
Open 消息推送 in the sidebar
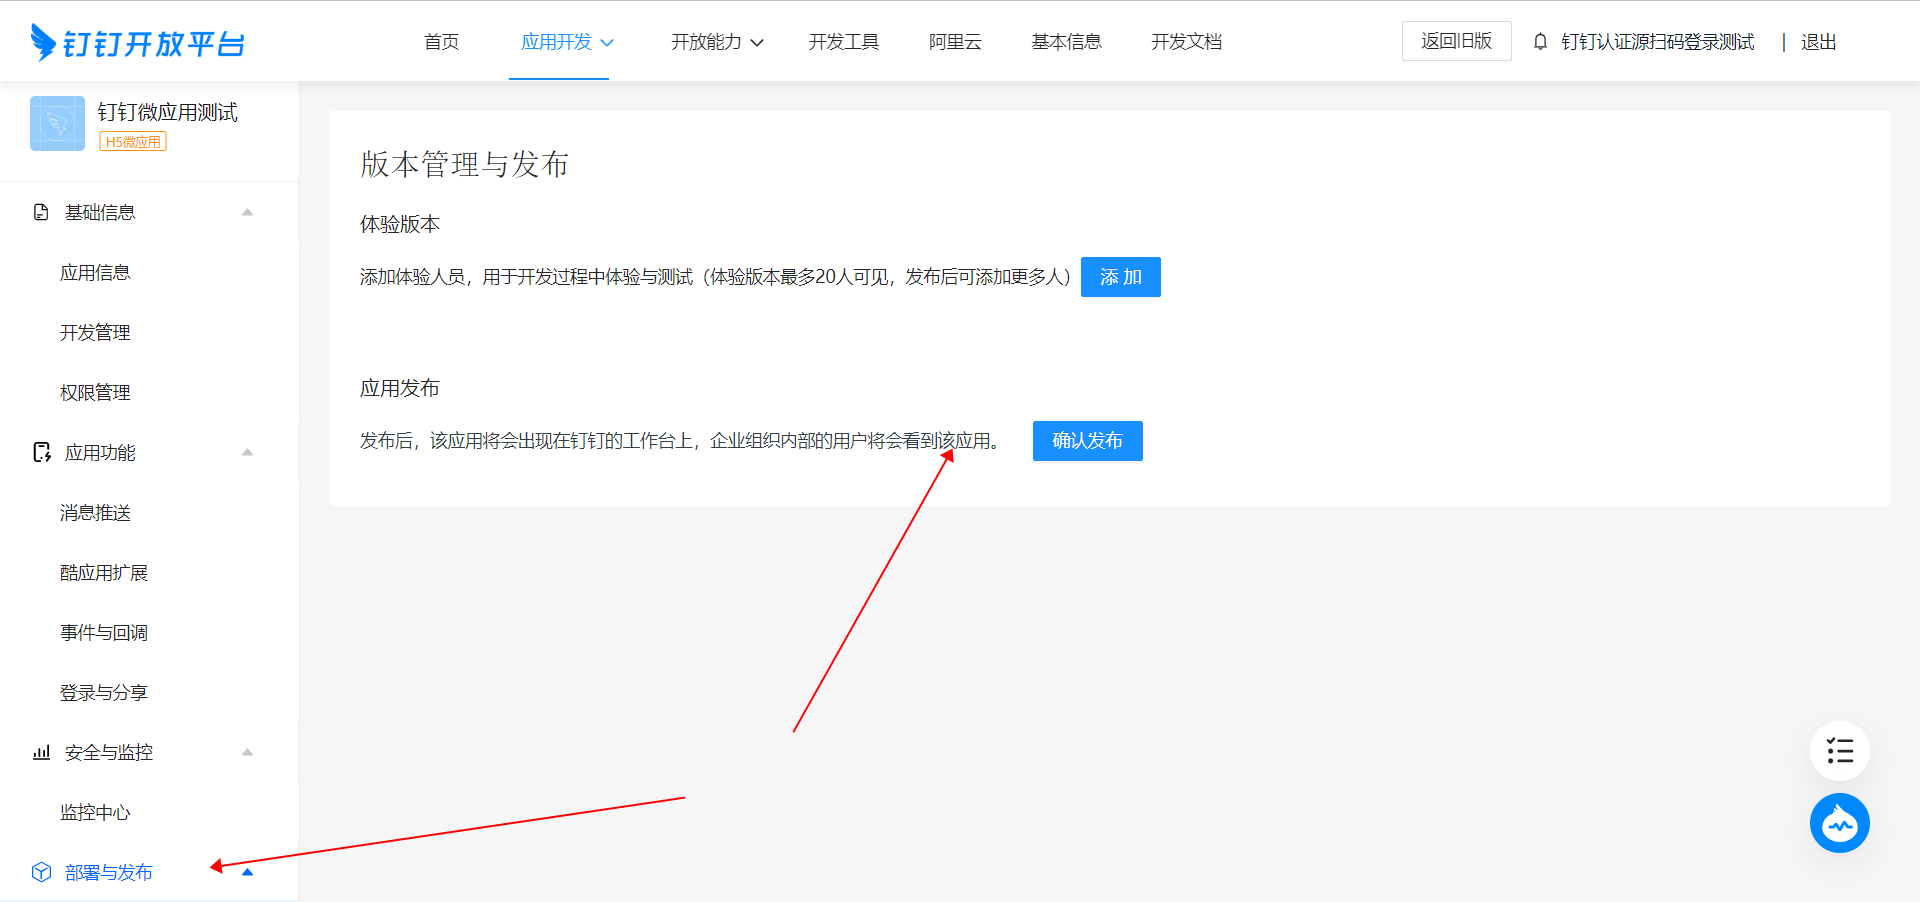coord(95,512)
